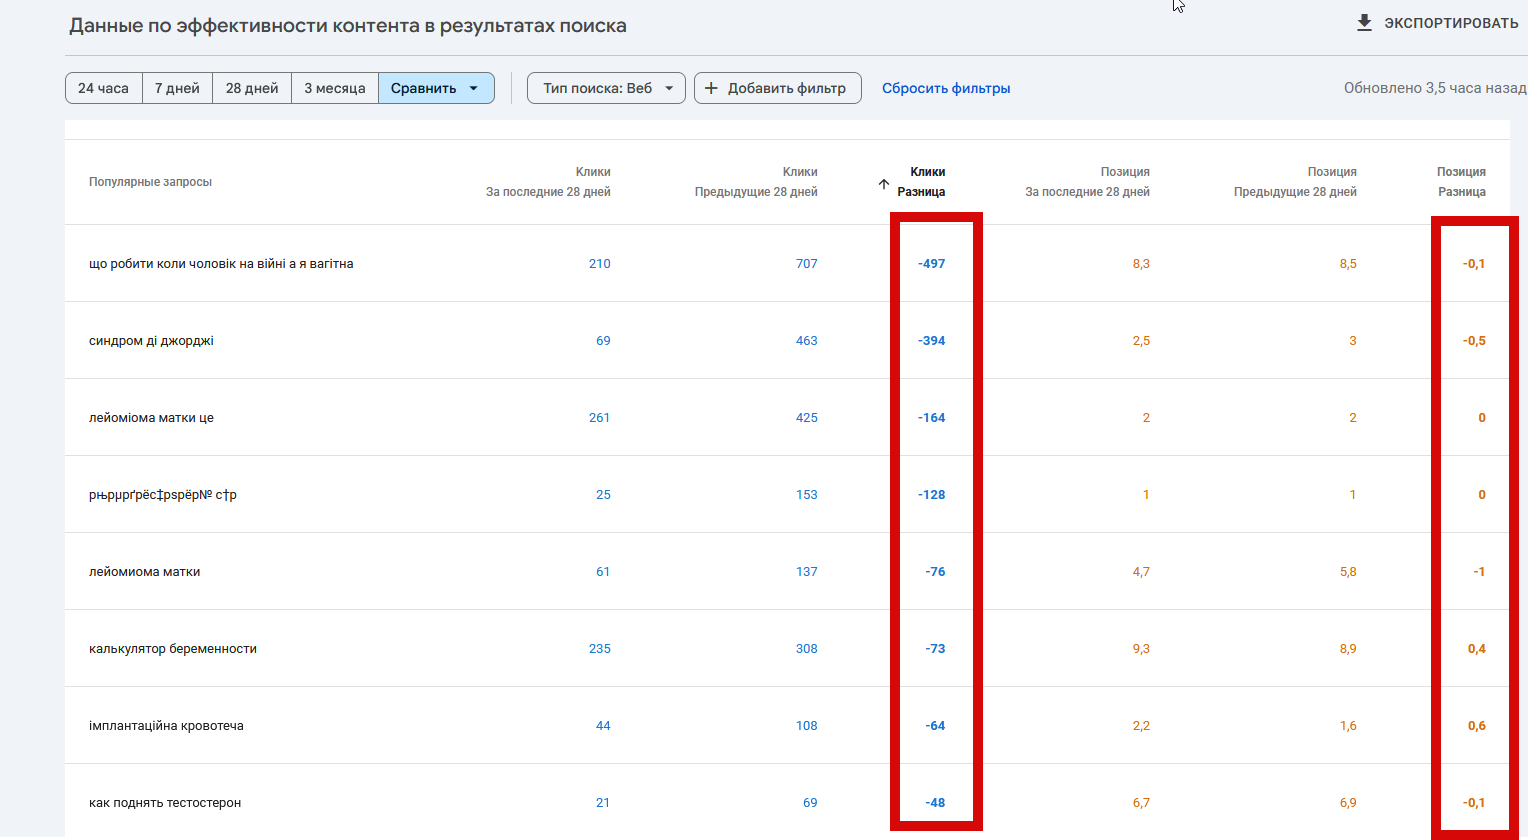
Task: Click 69 in the синдром ді джорджі row
Action: click(603, 341)
